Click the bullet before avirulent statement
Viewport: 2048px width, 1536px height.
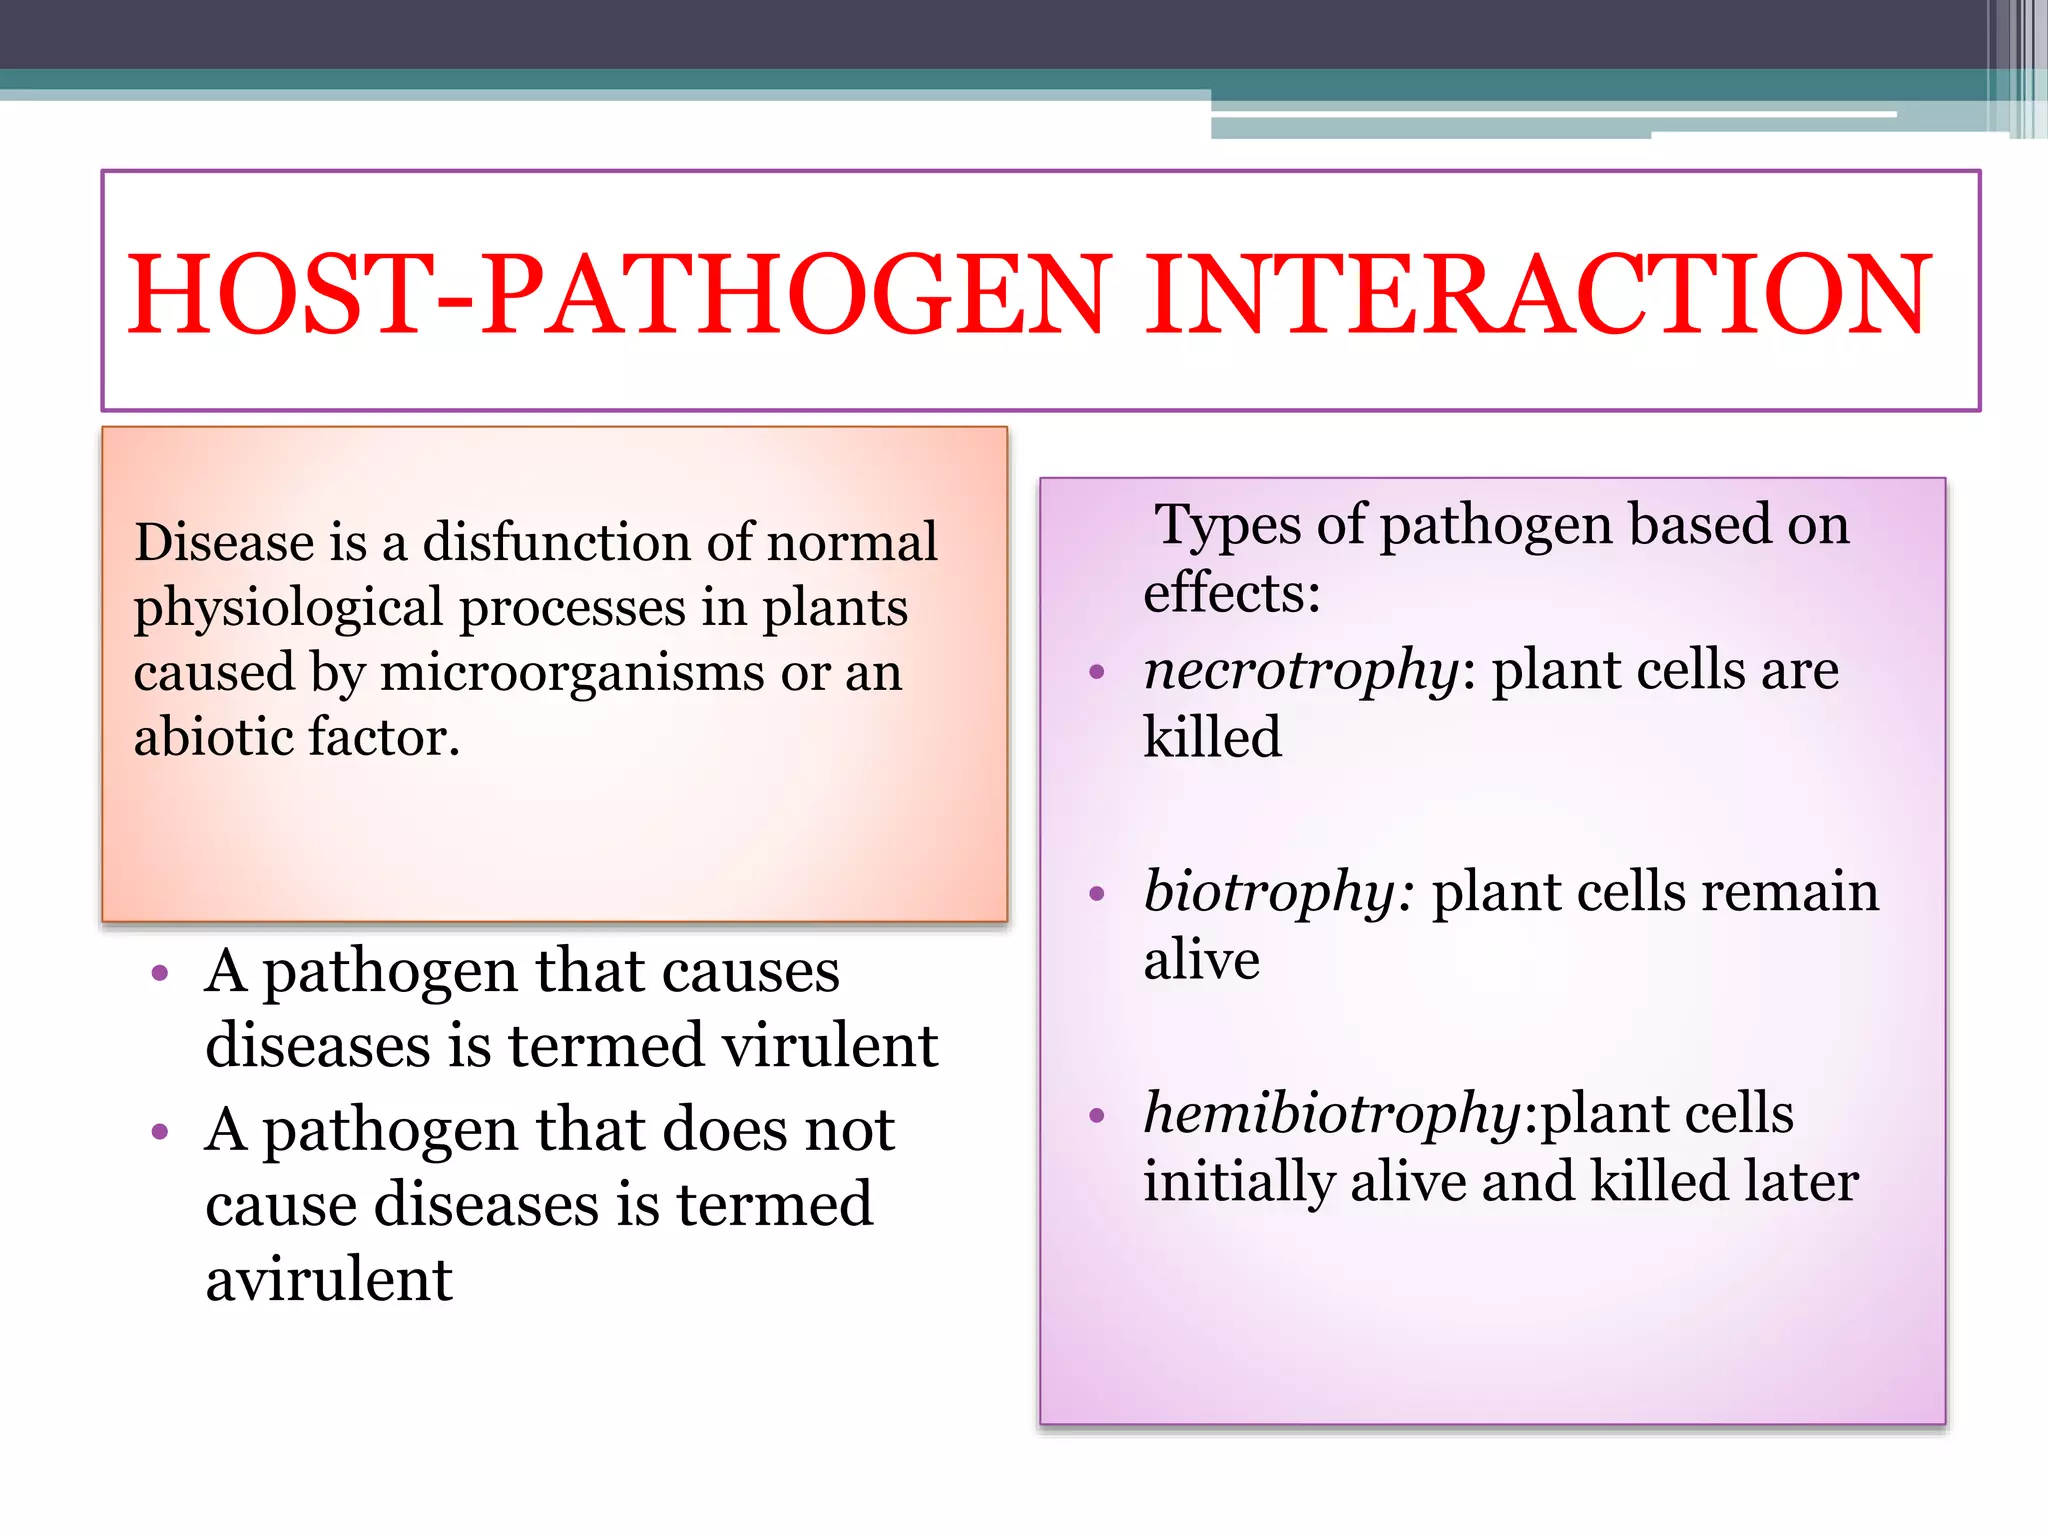pyautogui.click(x=160, y=1132)
